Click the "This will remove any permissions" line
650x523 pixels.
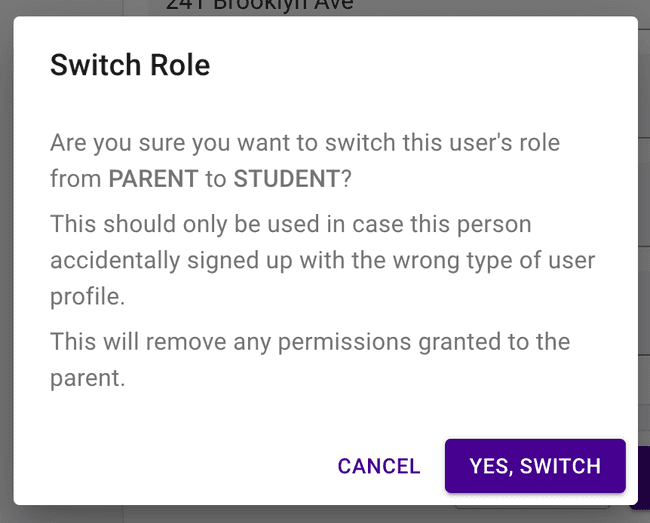point(310,342)
